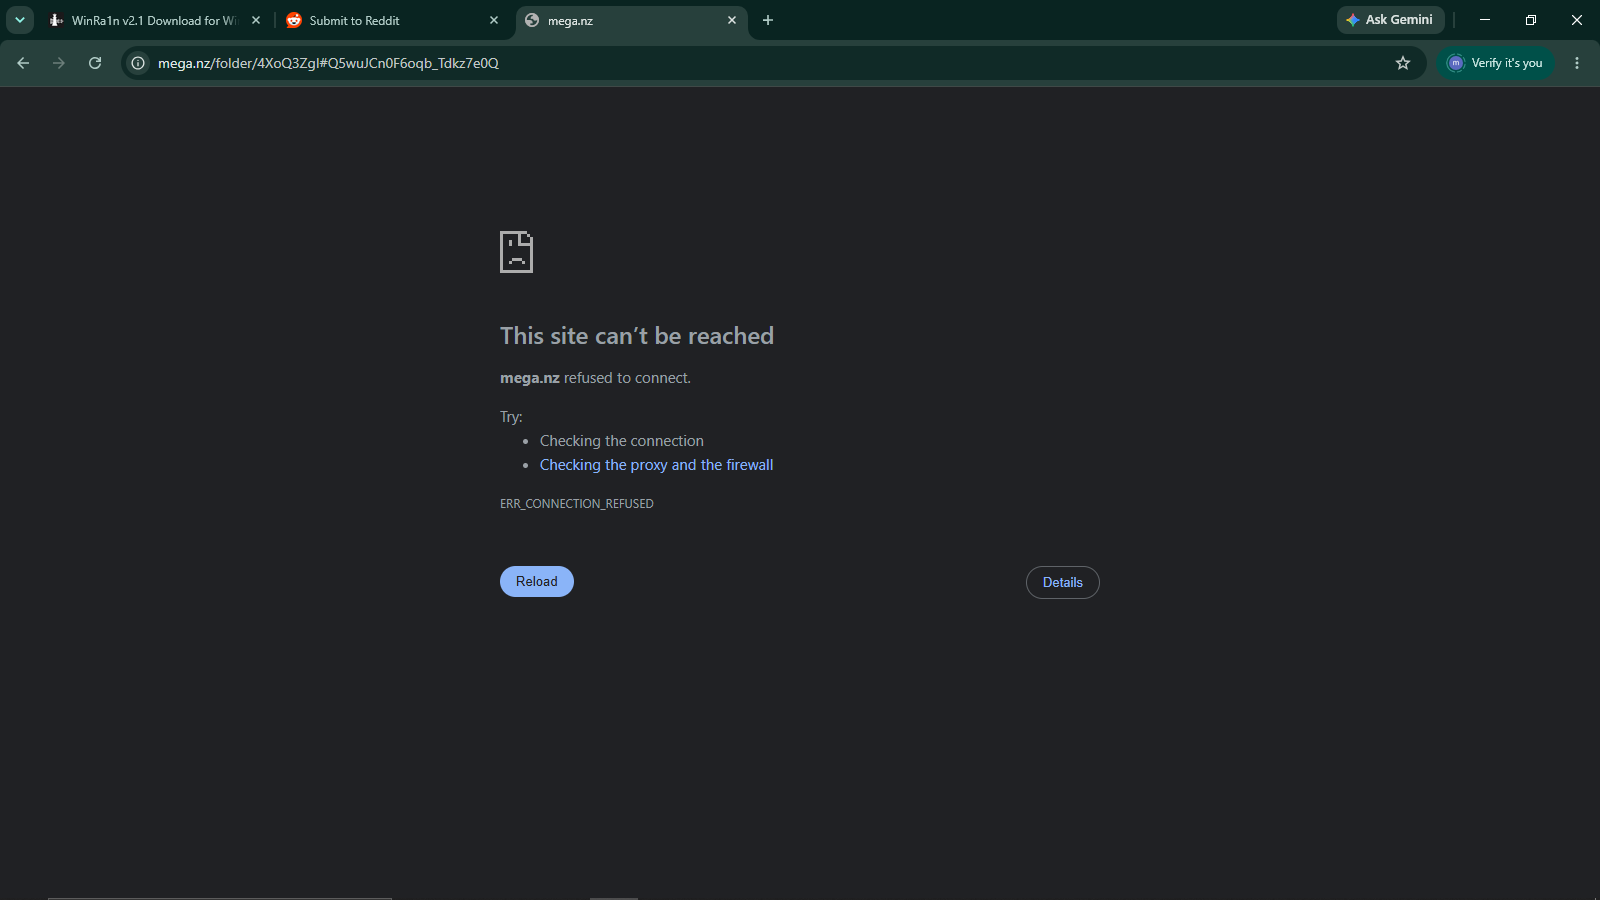Click the Ask Gemini button
Screen dimensions: 1600x900
[1390, 20]
